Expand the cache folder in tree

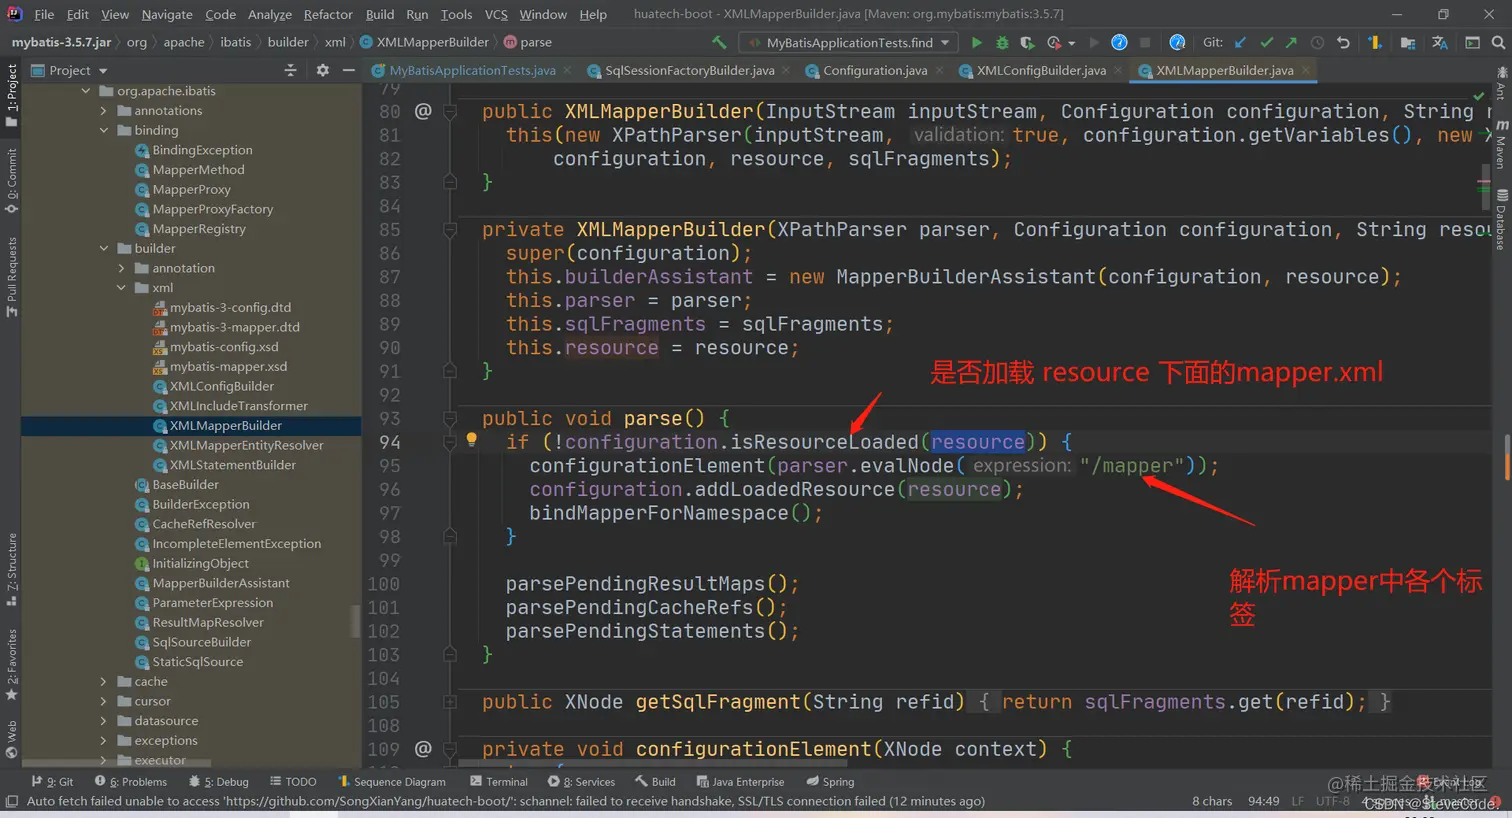click(x=103, y=681)
